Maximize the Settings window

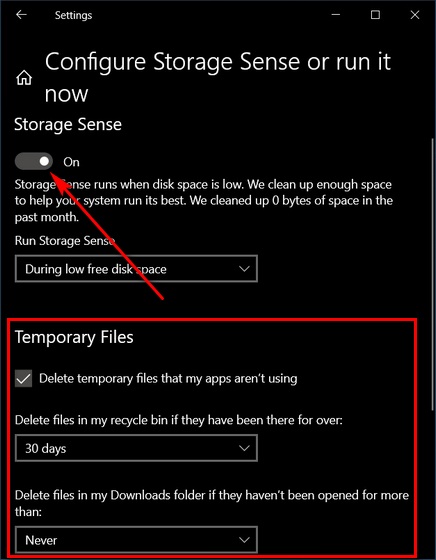375,15
